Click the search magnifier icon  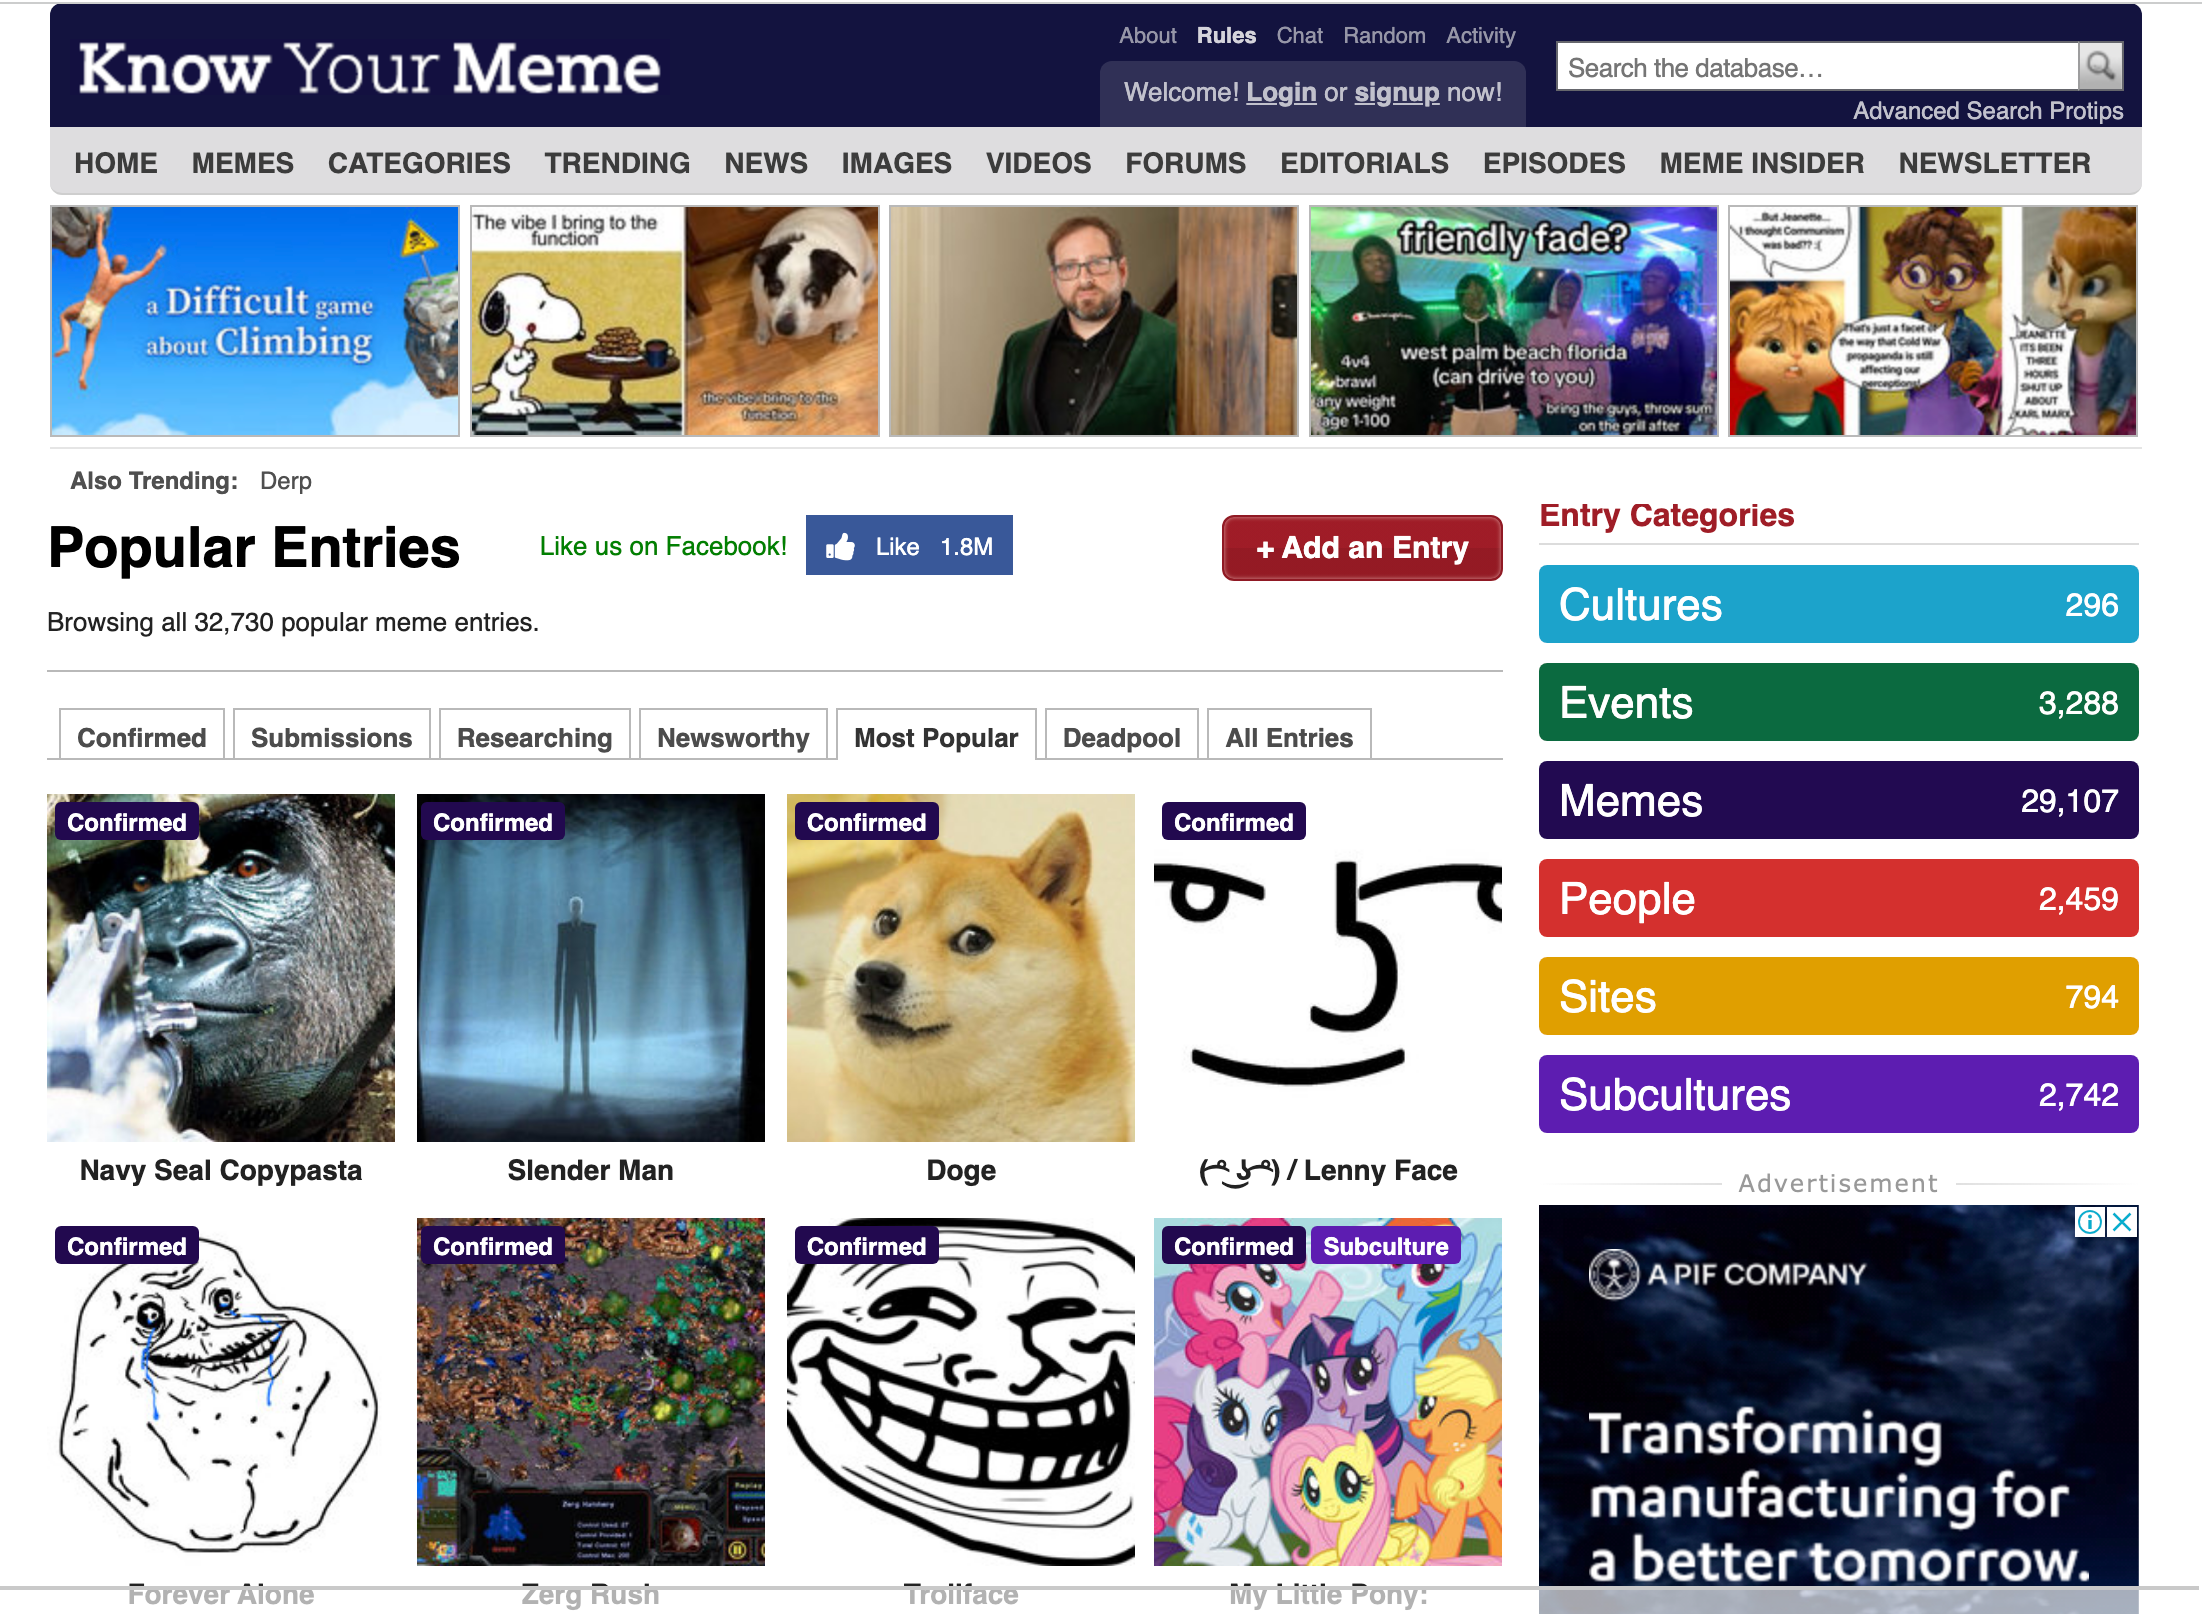point(2100,67)
